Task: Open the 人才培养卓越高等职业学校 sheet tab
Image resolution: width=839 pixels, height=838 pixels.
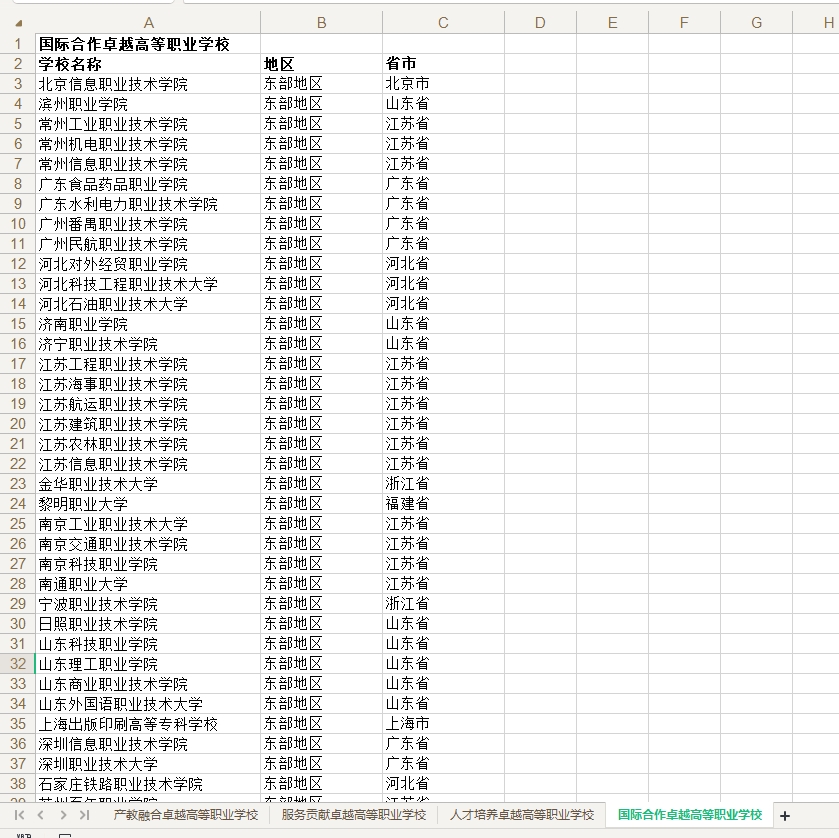Action: coord(522,815)
